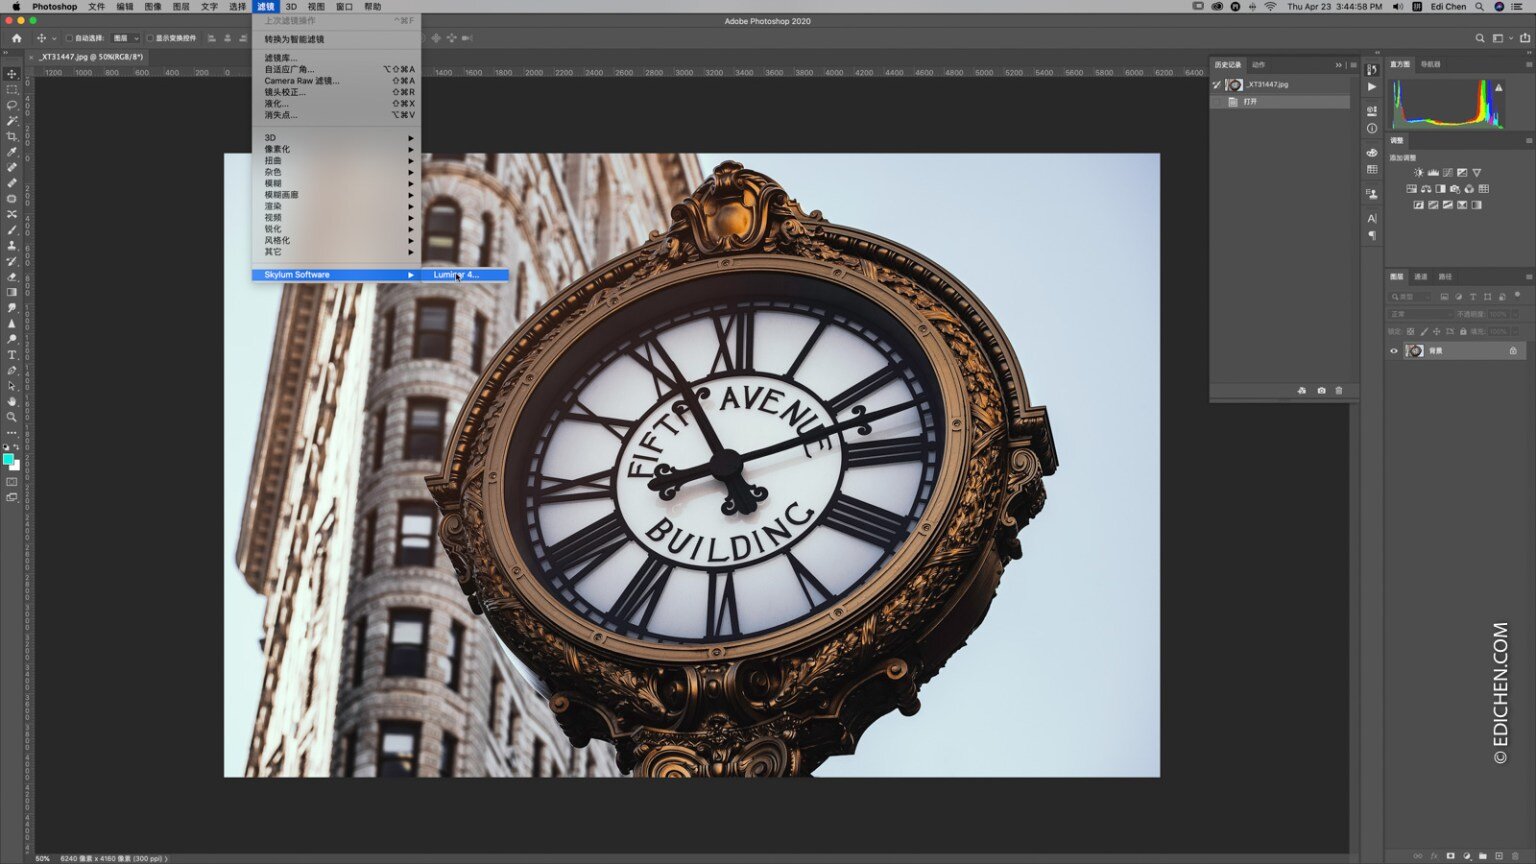This screenshot has height=864, width=1536.
Task: Delete current state in History panel
Action: point(1339,391)
